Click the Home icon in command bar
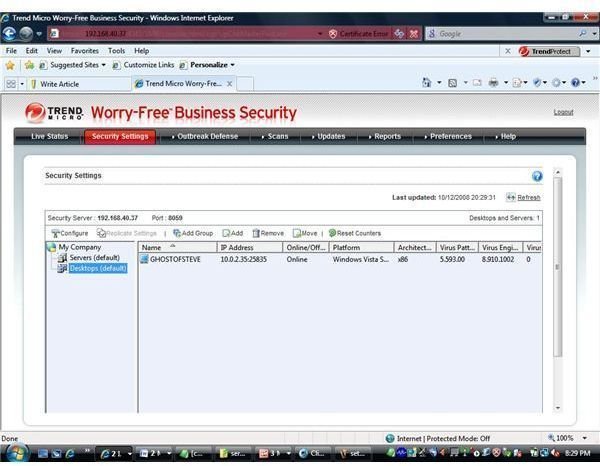The width and height of the screenshot is (600, 466). click(427, 82)
